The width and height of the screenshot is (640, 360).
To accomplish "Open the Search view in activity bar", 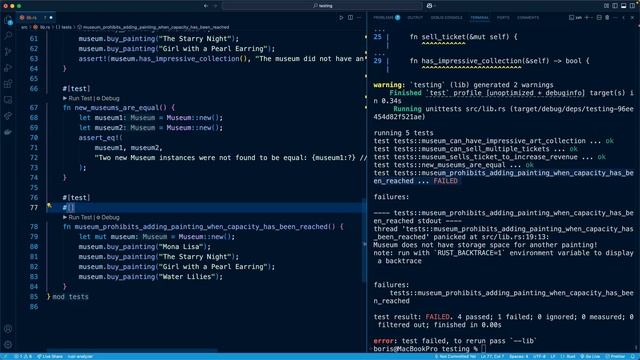I will [8, 36].
